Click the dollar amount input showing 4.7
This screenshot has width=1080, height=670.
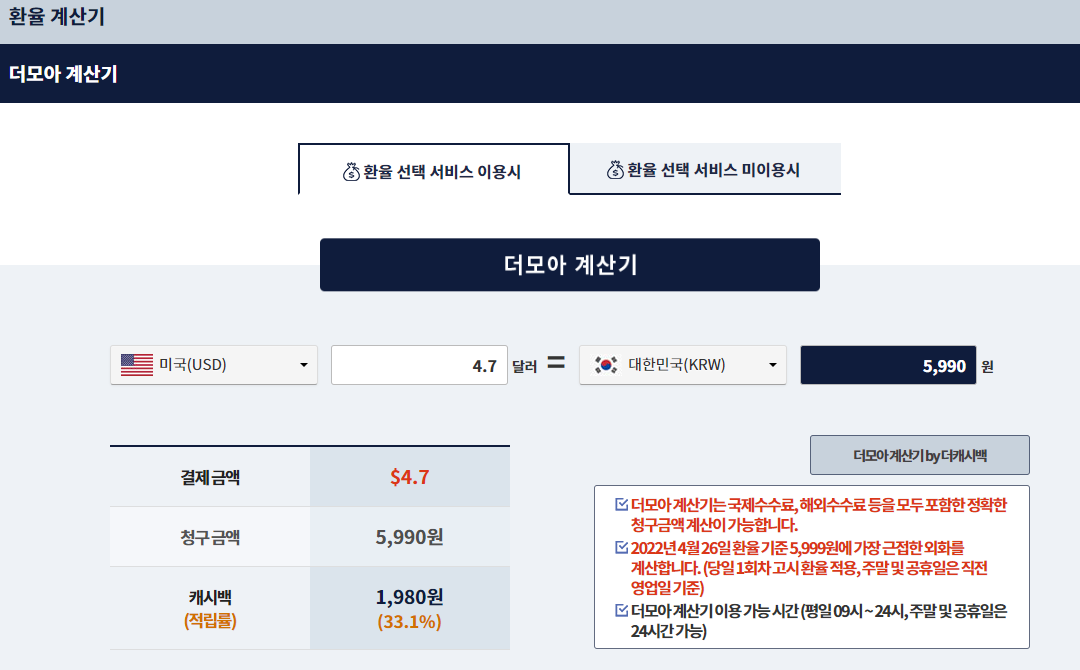[x=419, y=365]
